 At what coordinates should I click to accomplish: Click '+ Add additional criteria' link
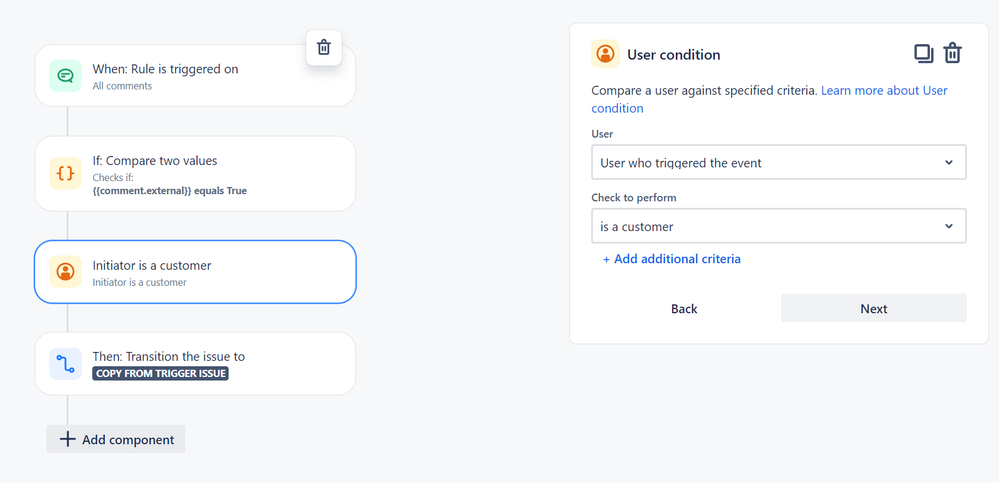[x=672, y=259]
